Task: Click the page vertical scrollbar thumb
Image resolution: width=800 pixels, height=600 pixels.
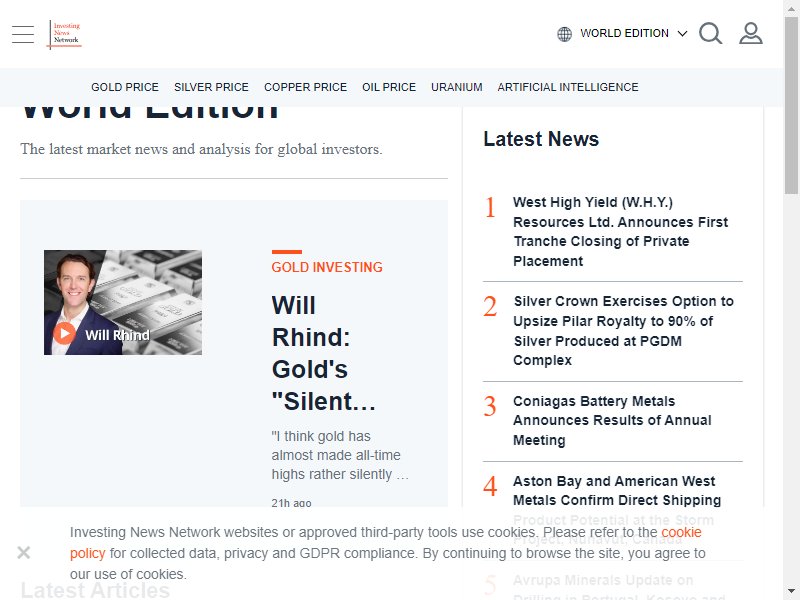Action: tap(791, 105)
